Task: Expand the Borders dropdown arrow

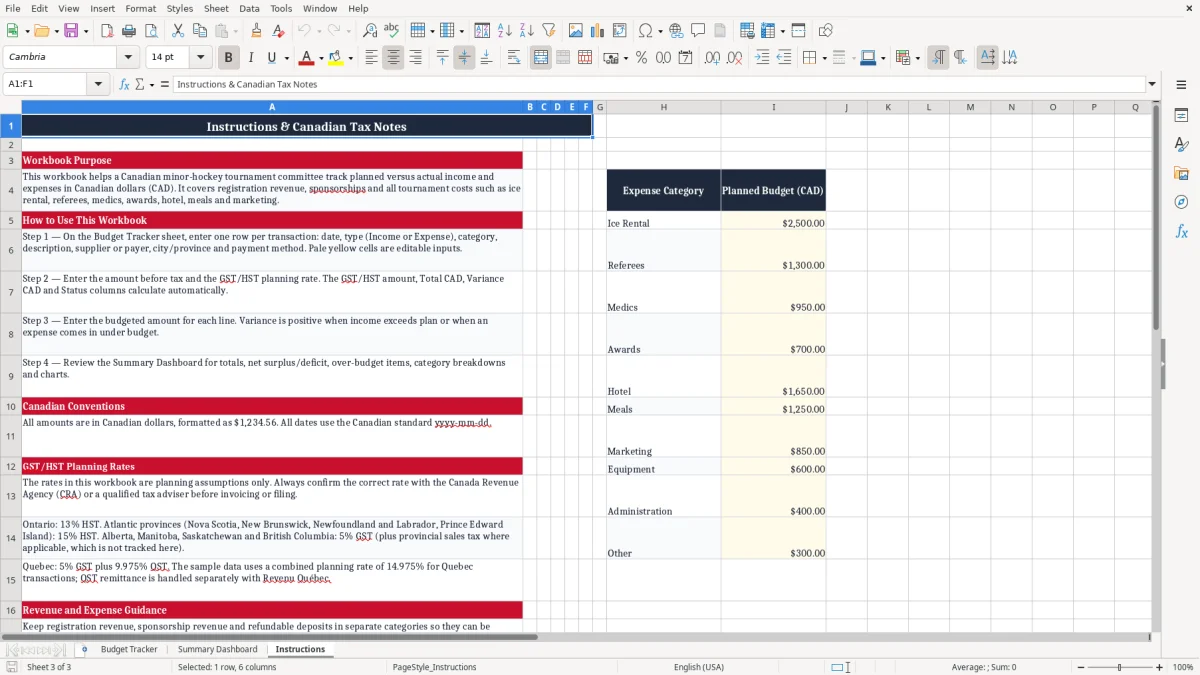Action: [824, 58]
